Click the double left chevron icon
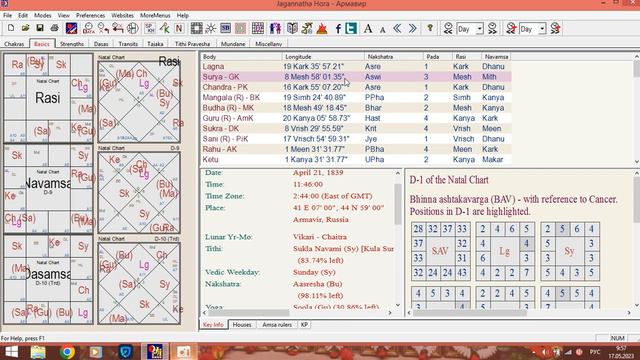This screenshot has height=360, width=640. [x=397, y=28]
